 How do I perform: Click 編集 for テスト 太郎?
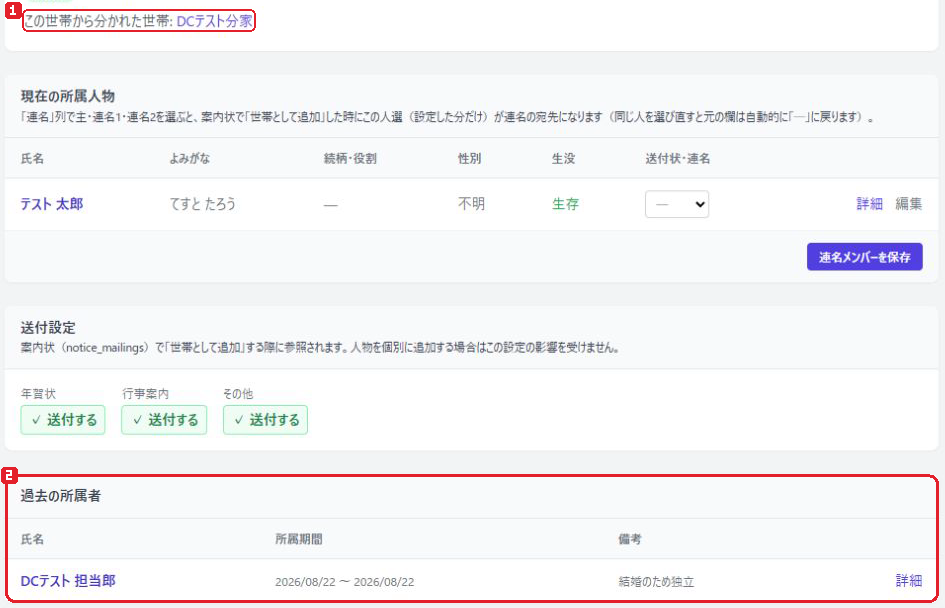909,204
